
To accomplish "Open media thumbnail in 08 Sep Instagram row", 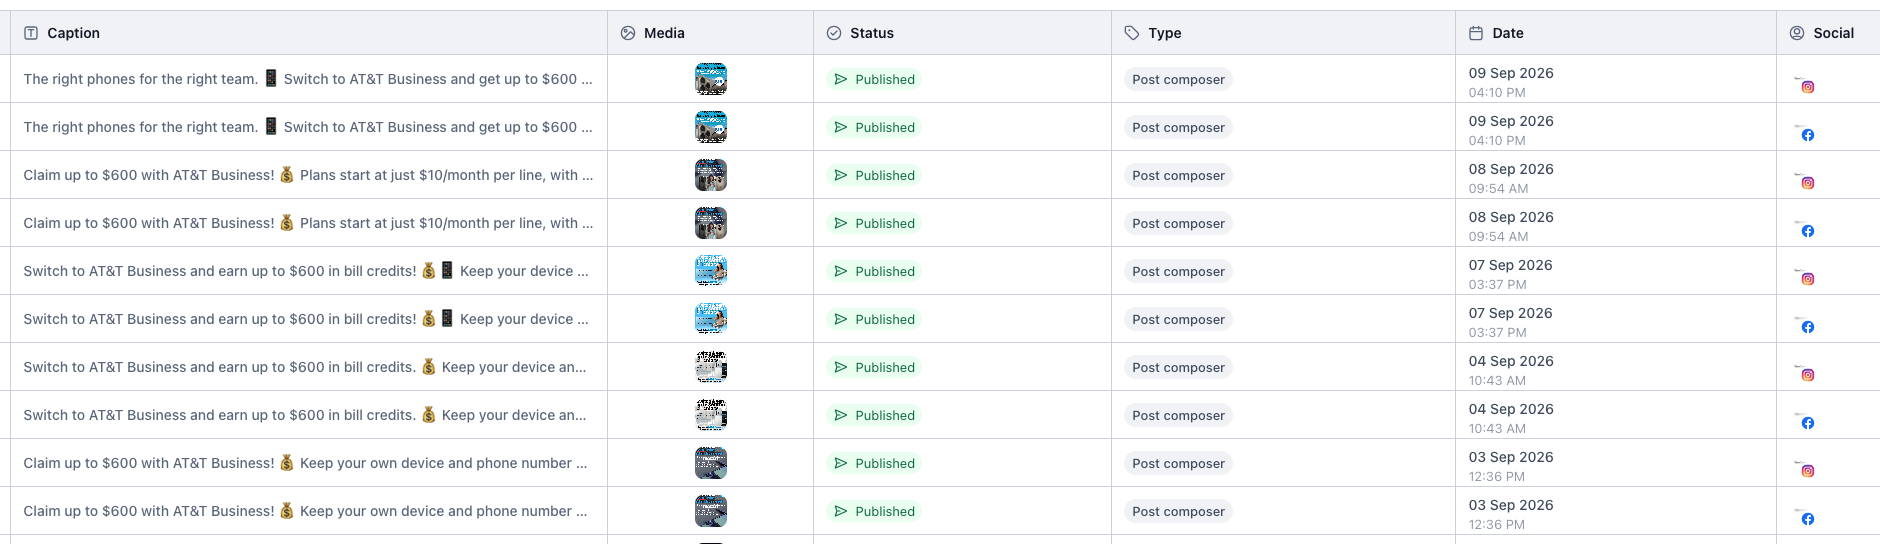I will pos(711,175).
